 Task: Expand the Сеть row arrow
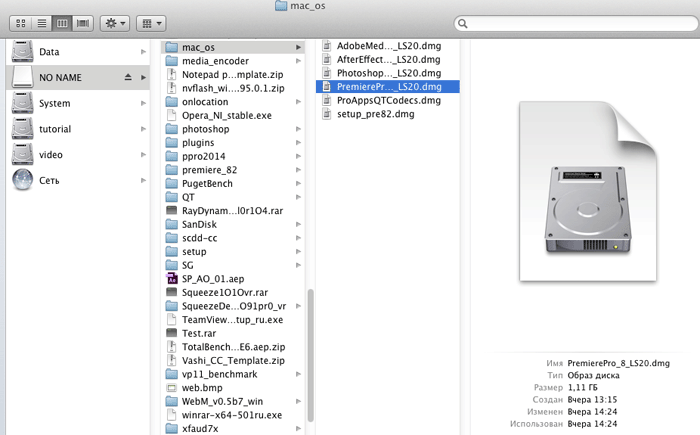point(143,180)
